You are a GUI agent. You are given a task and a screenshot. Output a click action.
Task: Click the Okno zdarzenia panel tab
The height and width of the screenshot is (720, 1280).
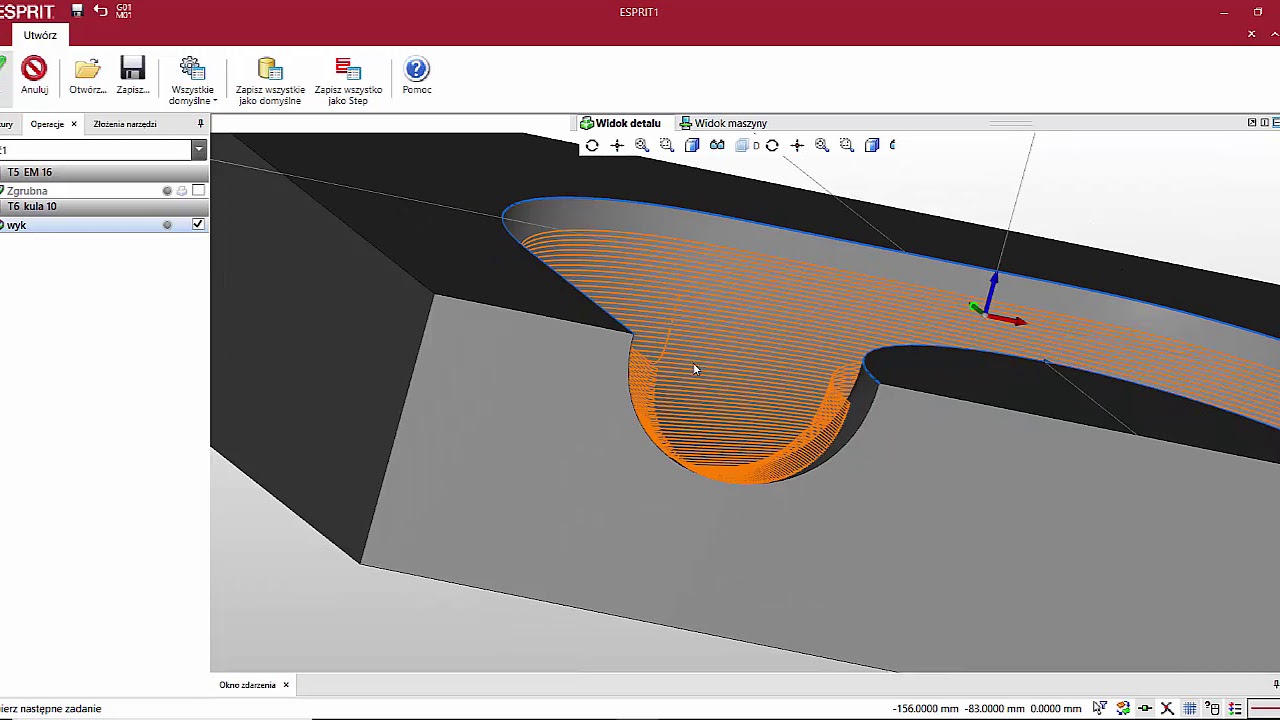coord(247,685)
